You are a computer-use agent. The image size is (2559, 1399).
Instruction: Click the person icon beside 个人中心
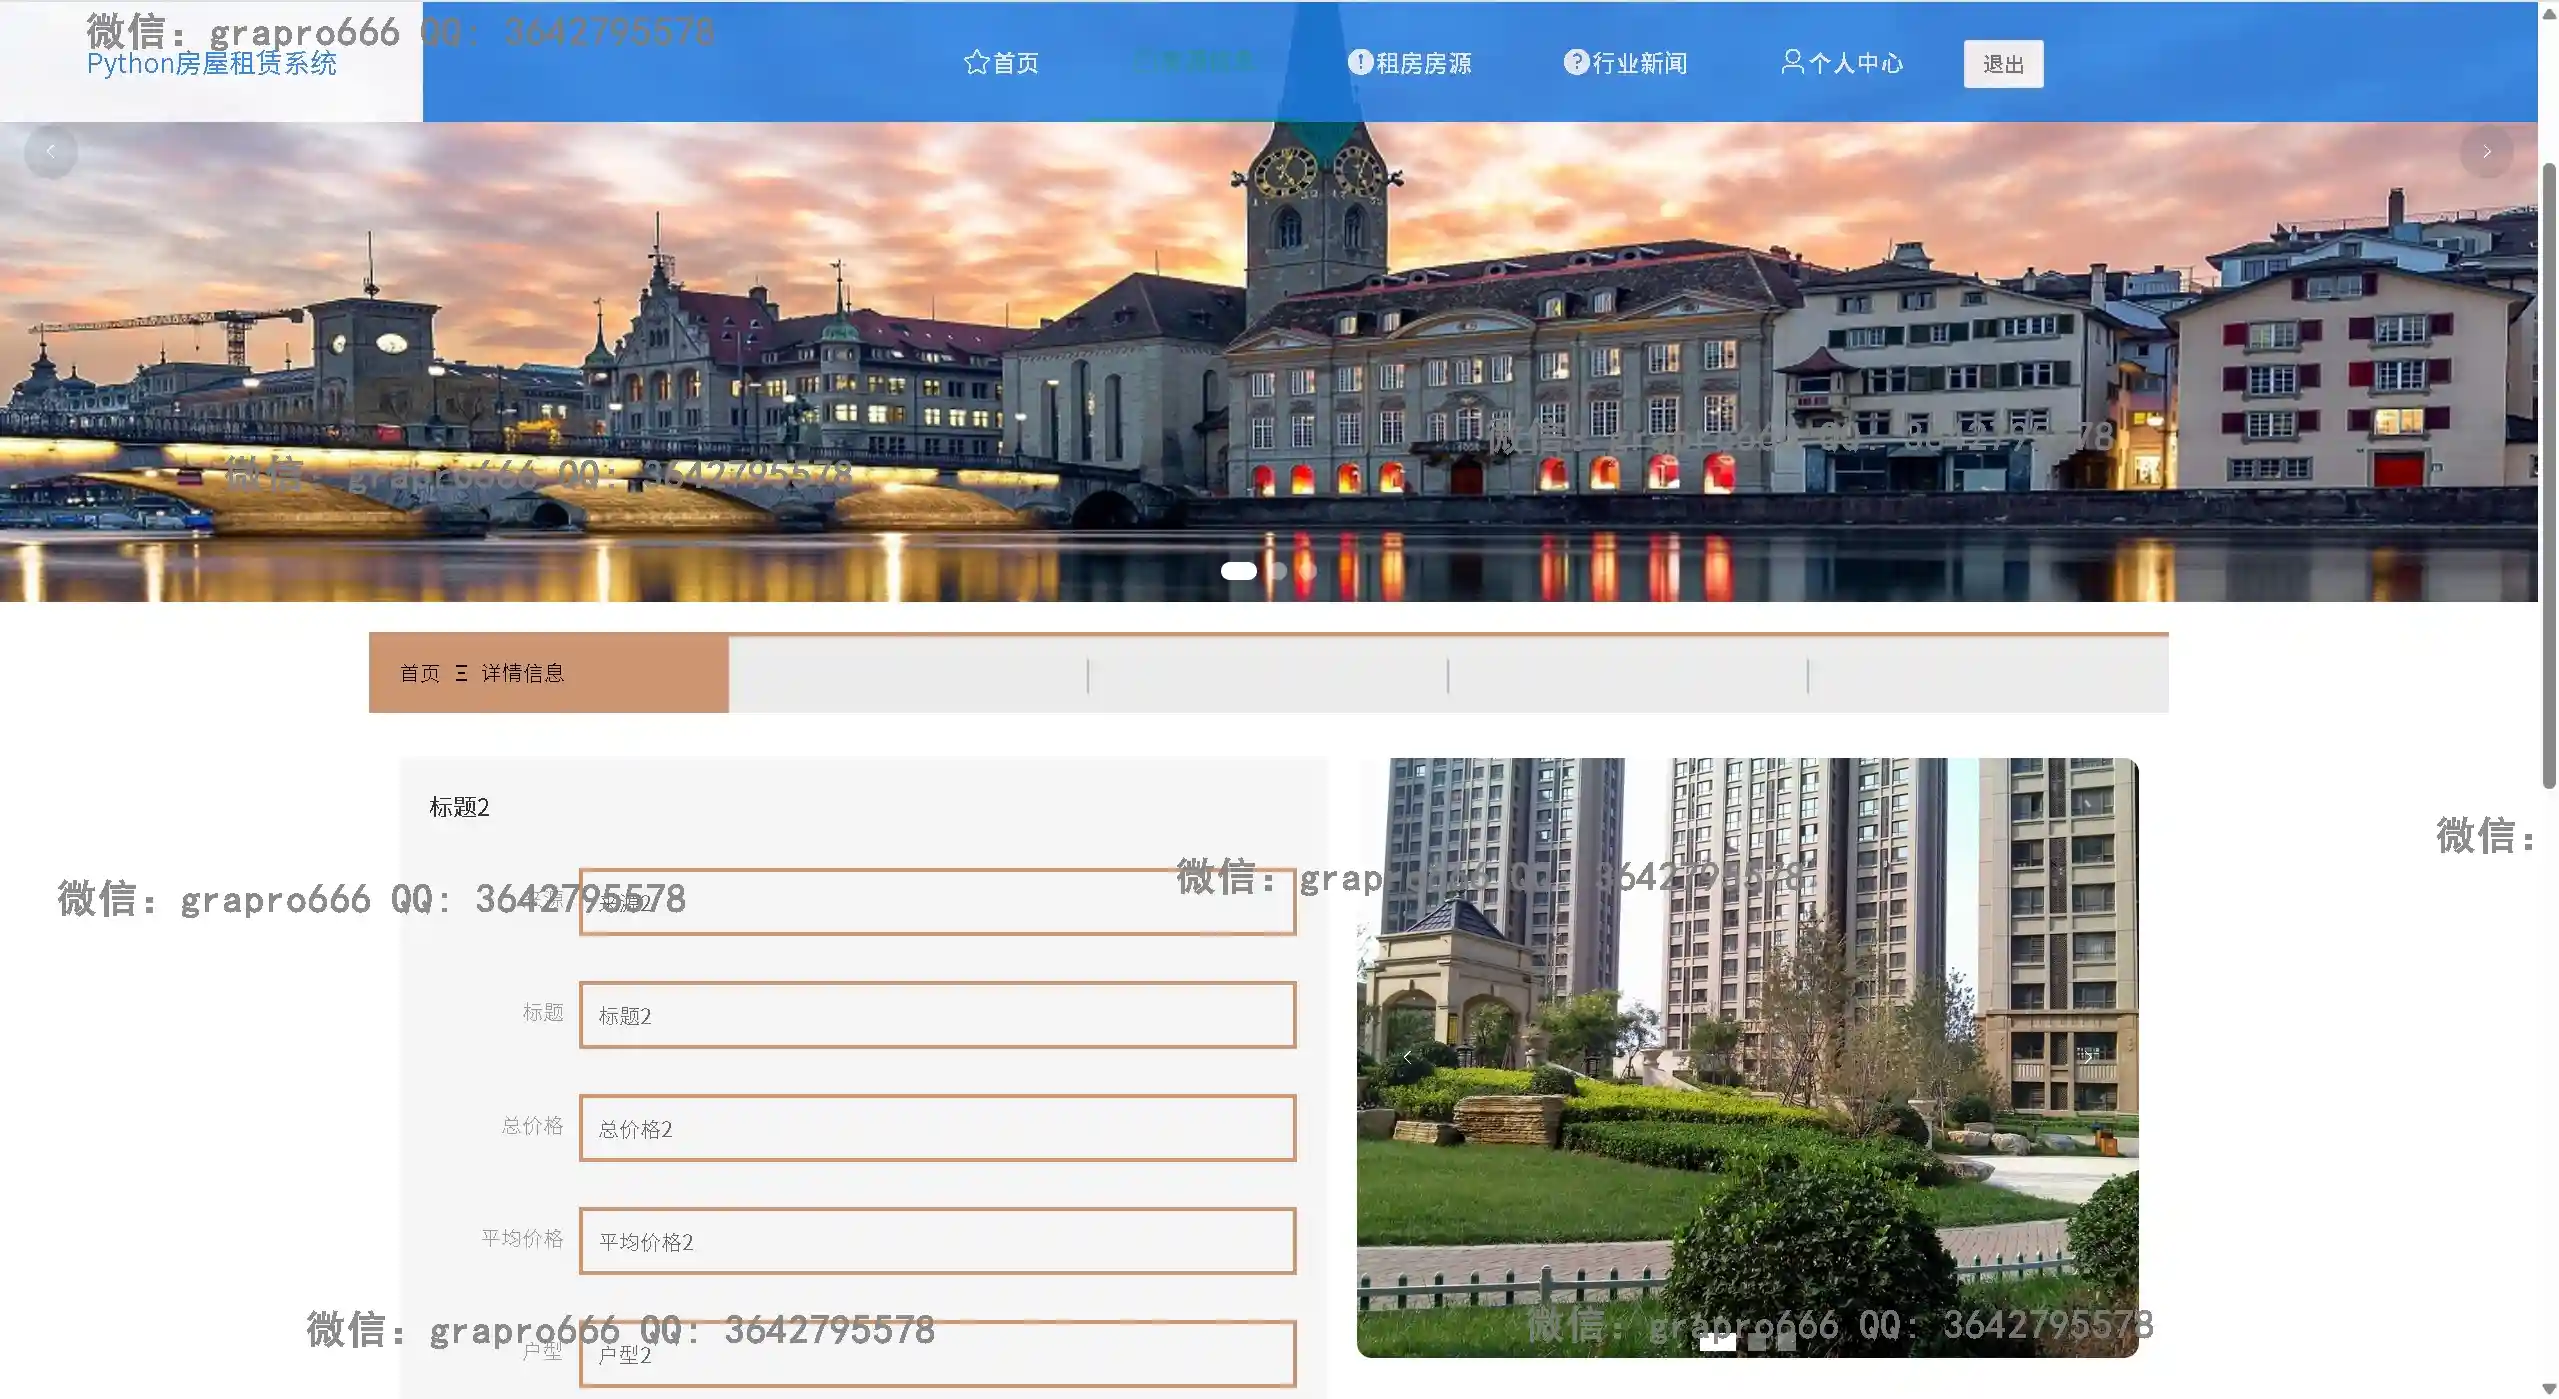coord(1792,62)
